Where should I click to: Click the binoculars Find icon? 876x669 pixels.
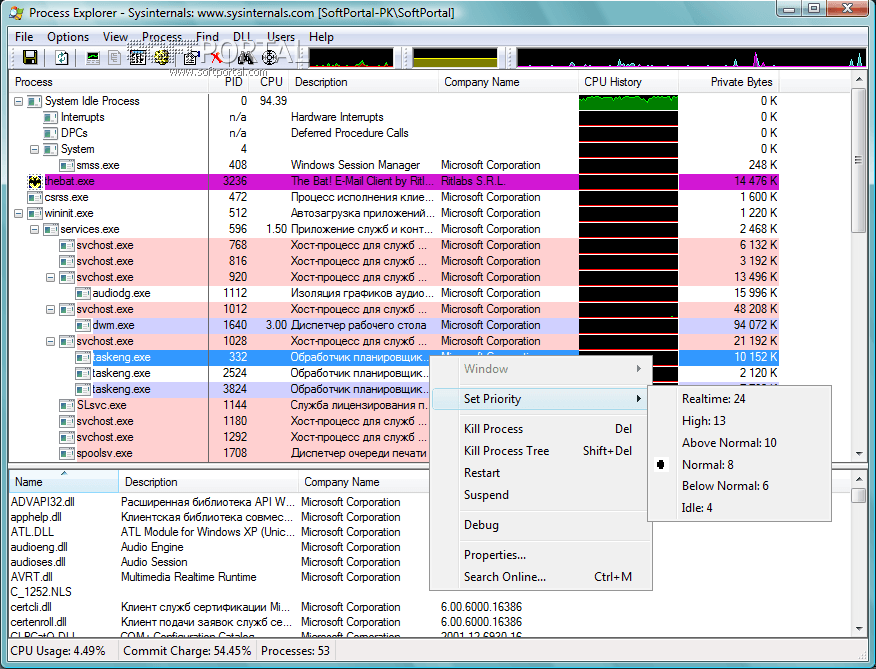click(243, 58)
